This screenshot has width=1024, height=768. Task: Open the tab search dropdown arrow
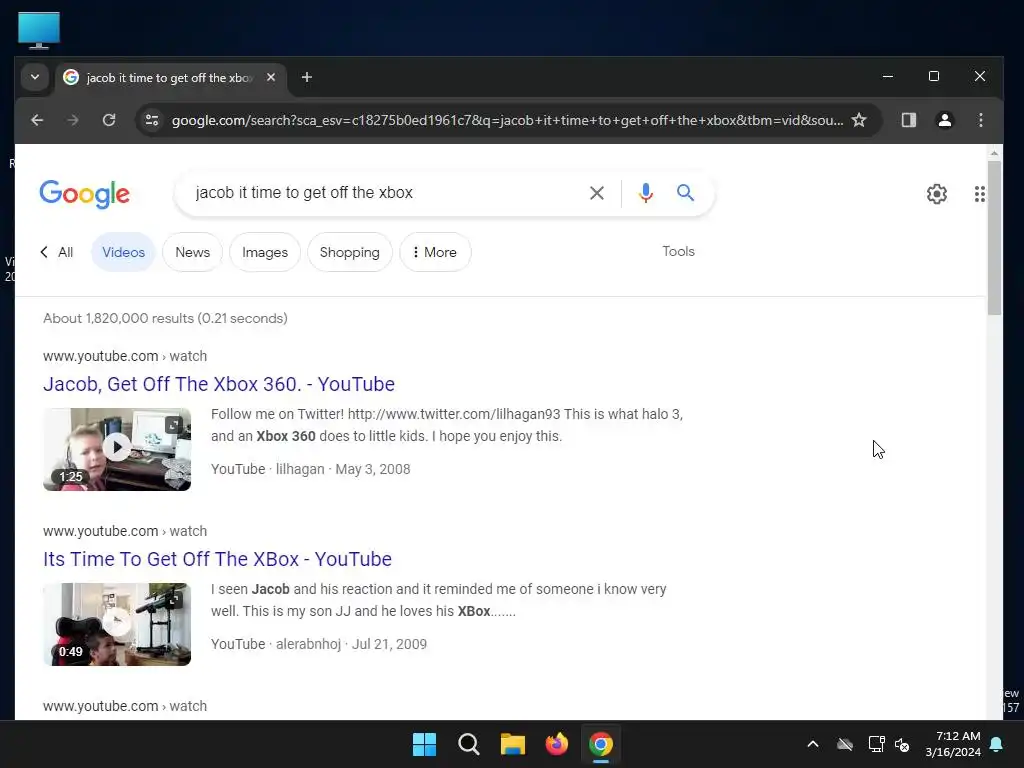[x=35, y=77]
